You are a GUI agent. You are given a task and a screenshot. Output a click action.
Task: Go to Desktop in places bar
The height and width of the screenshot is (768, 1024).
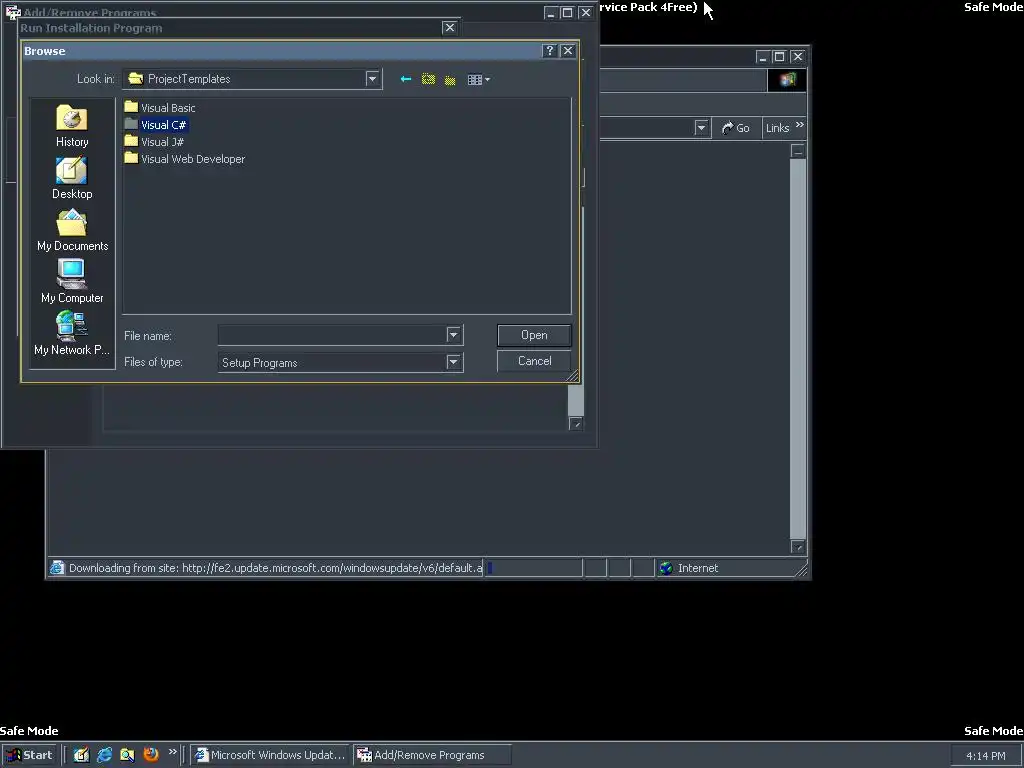tap(72, 178)
